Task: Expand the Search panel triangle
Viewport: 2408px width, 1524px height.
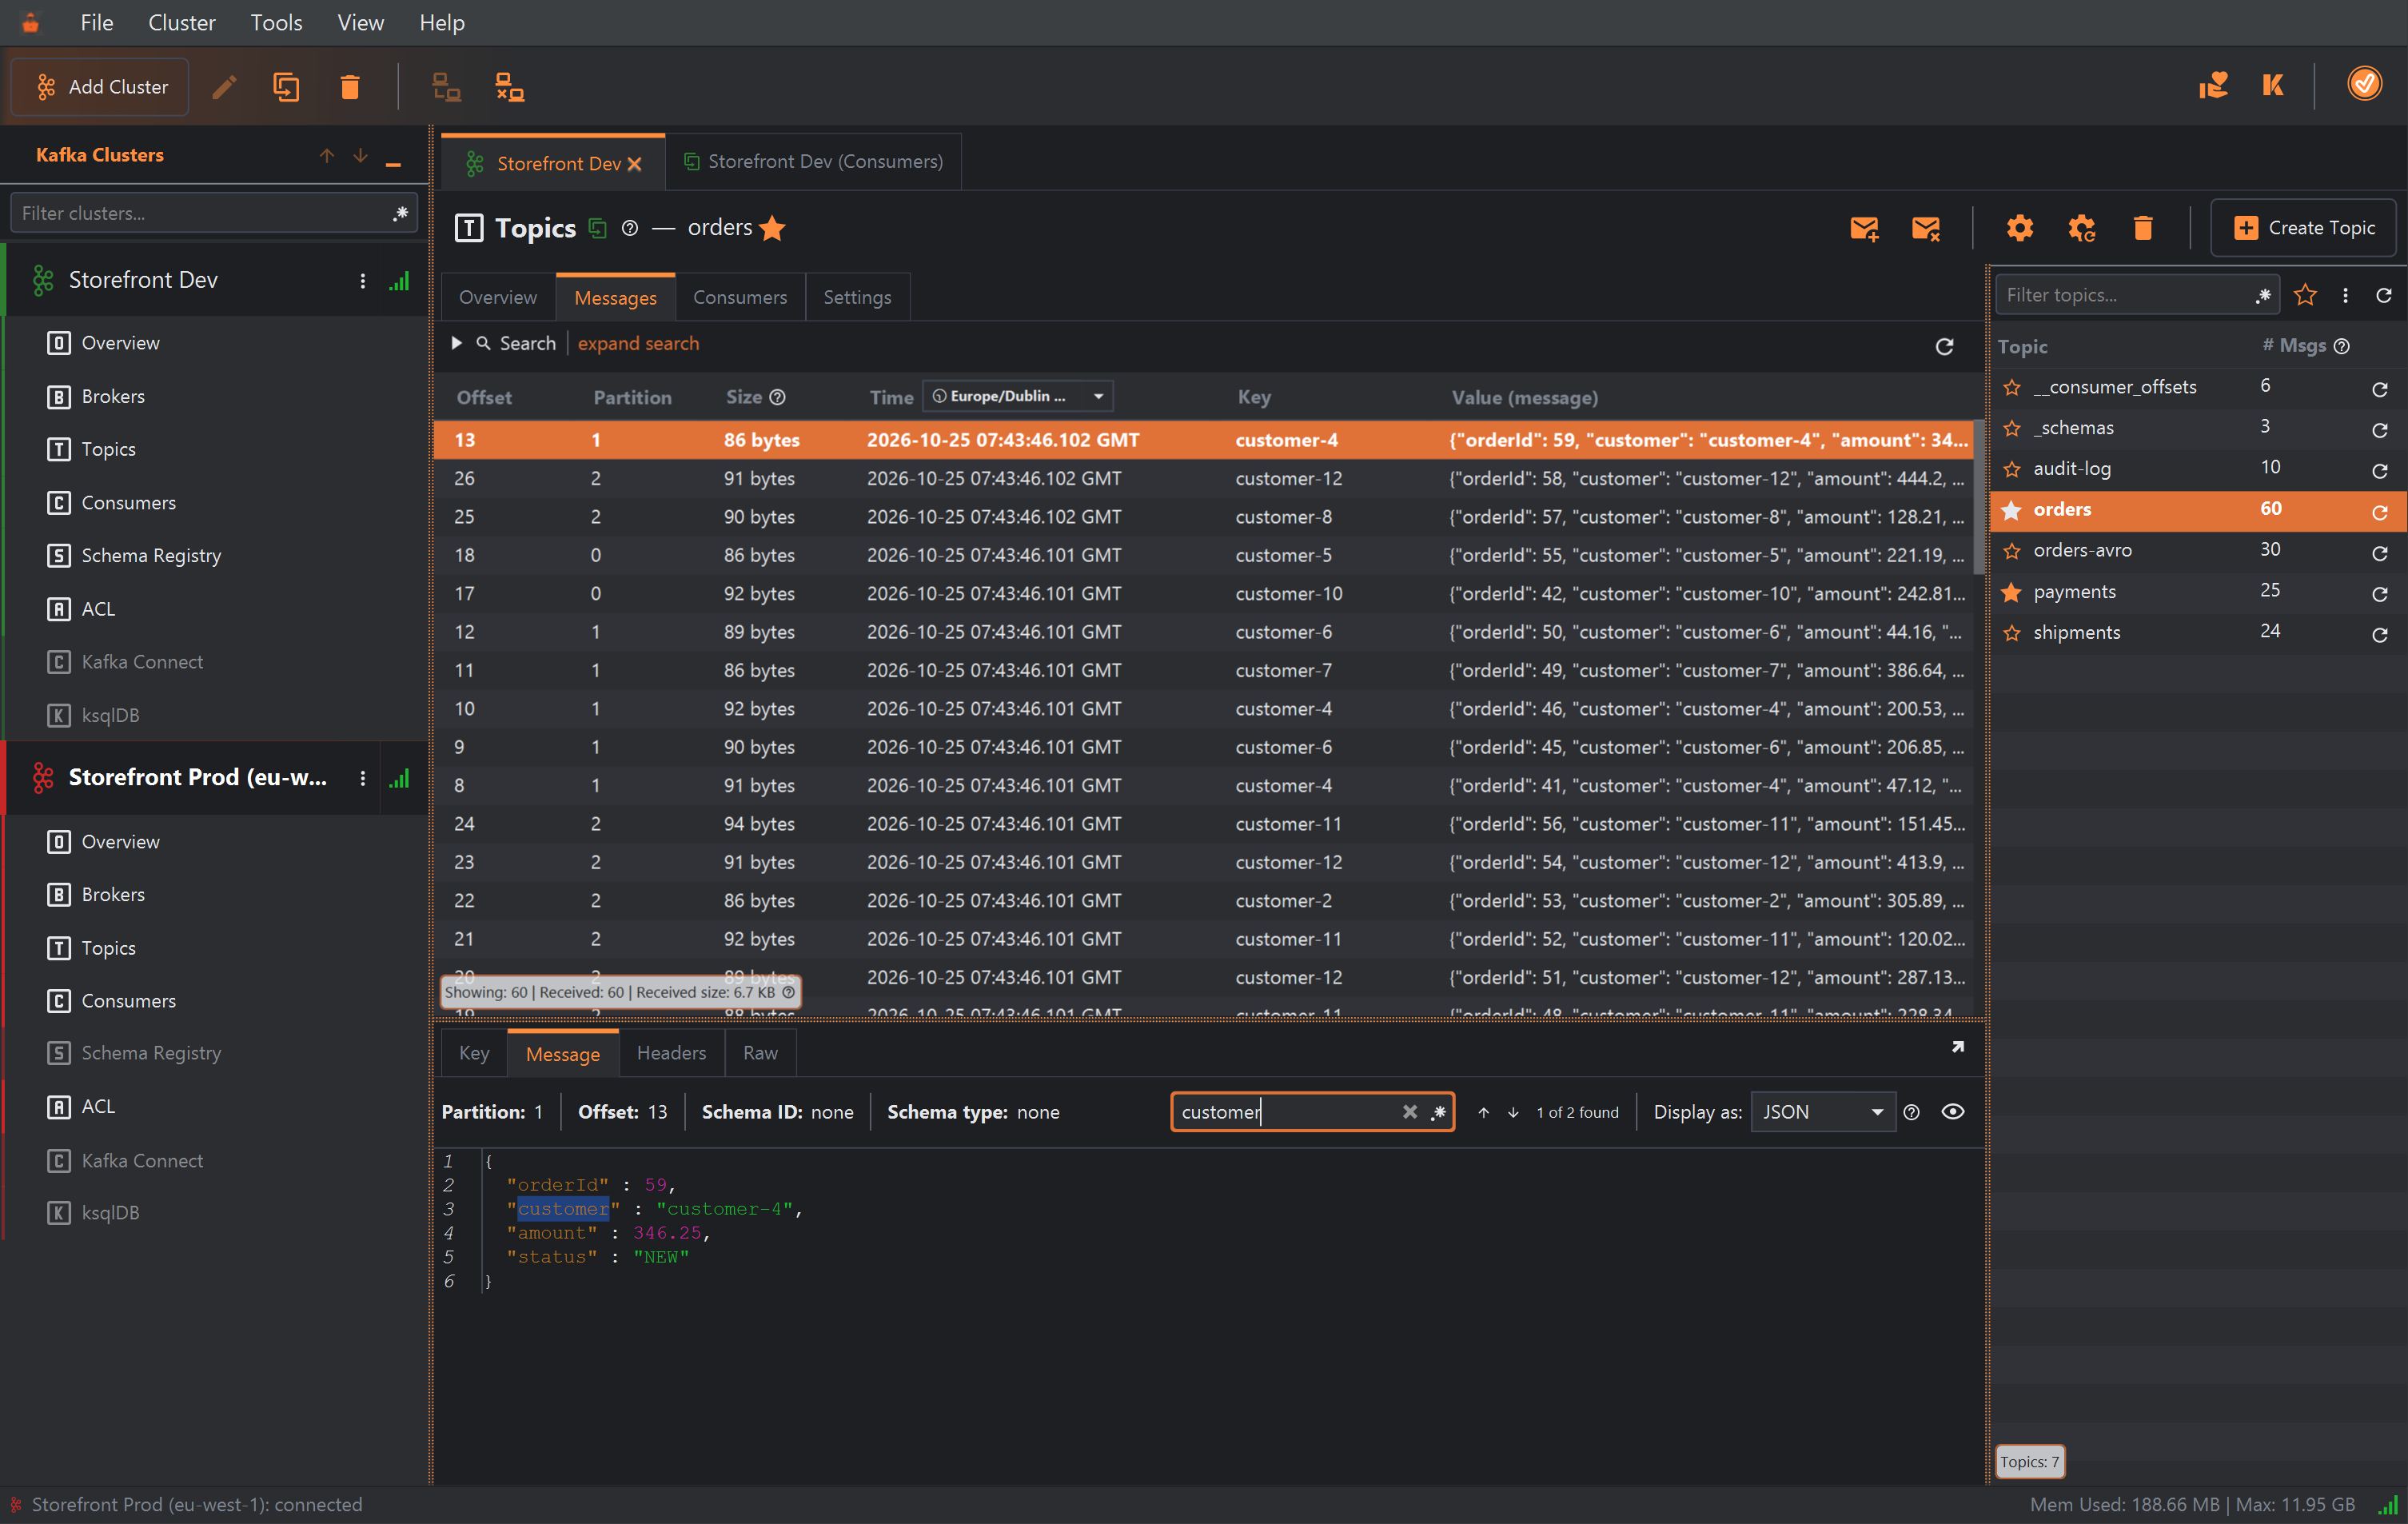Action: pos(456,343)
